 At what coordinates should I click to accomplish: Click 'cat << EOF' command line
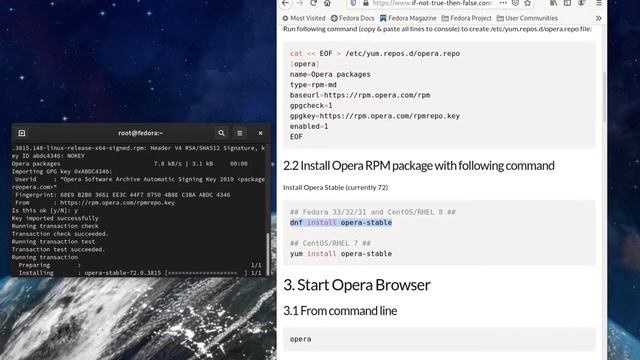(375, 53)
